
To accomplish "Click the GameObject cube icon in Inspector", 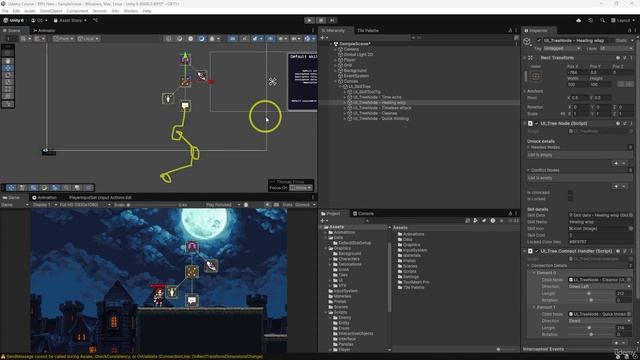I will 527,41.
